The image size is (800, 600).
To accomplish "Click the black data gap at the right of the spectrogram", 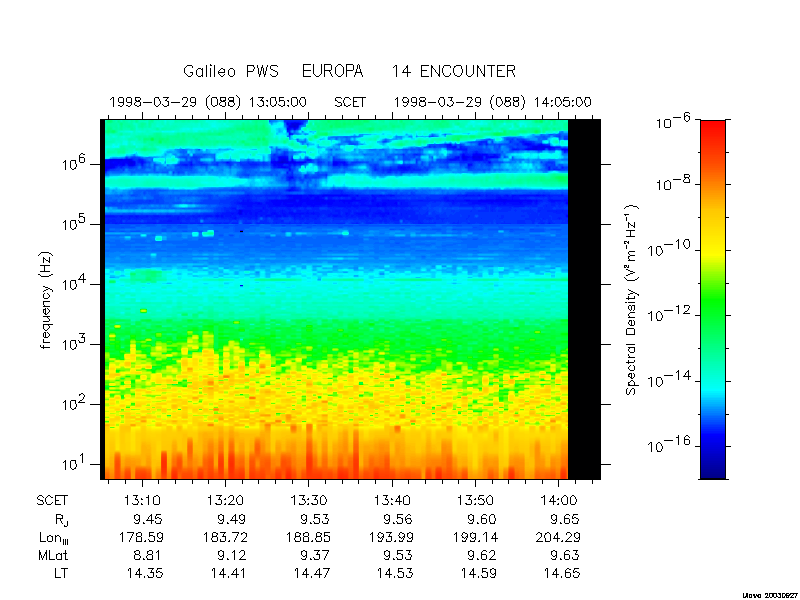I will [584, 299].
